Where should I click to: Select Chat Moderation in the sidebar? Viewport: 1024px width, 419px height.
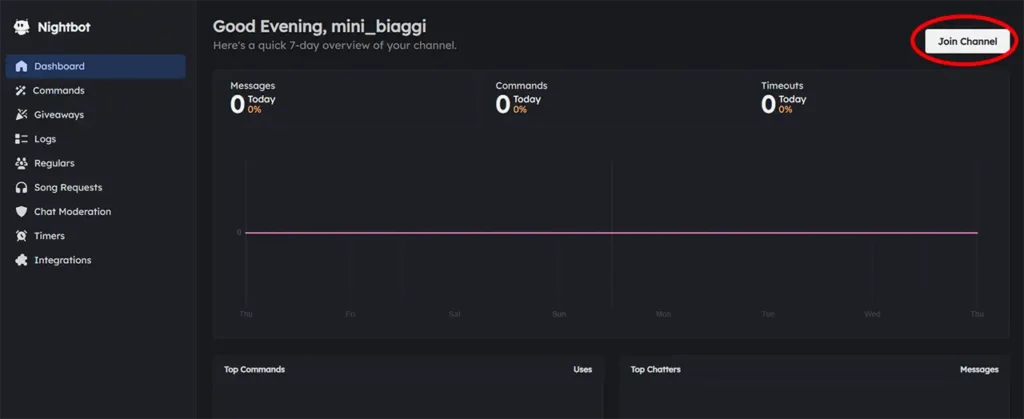pyautogui.click(x=95, y=211)
